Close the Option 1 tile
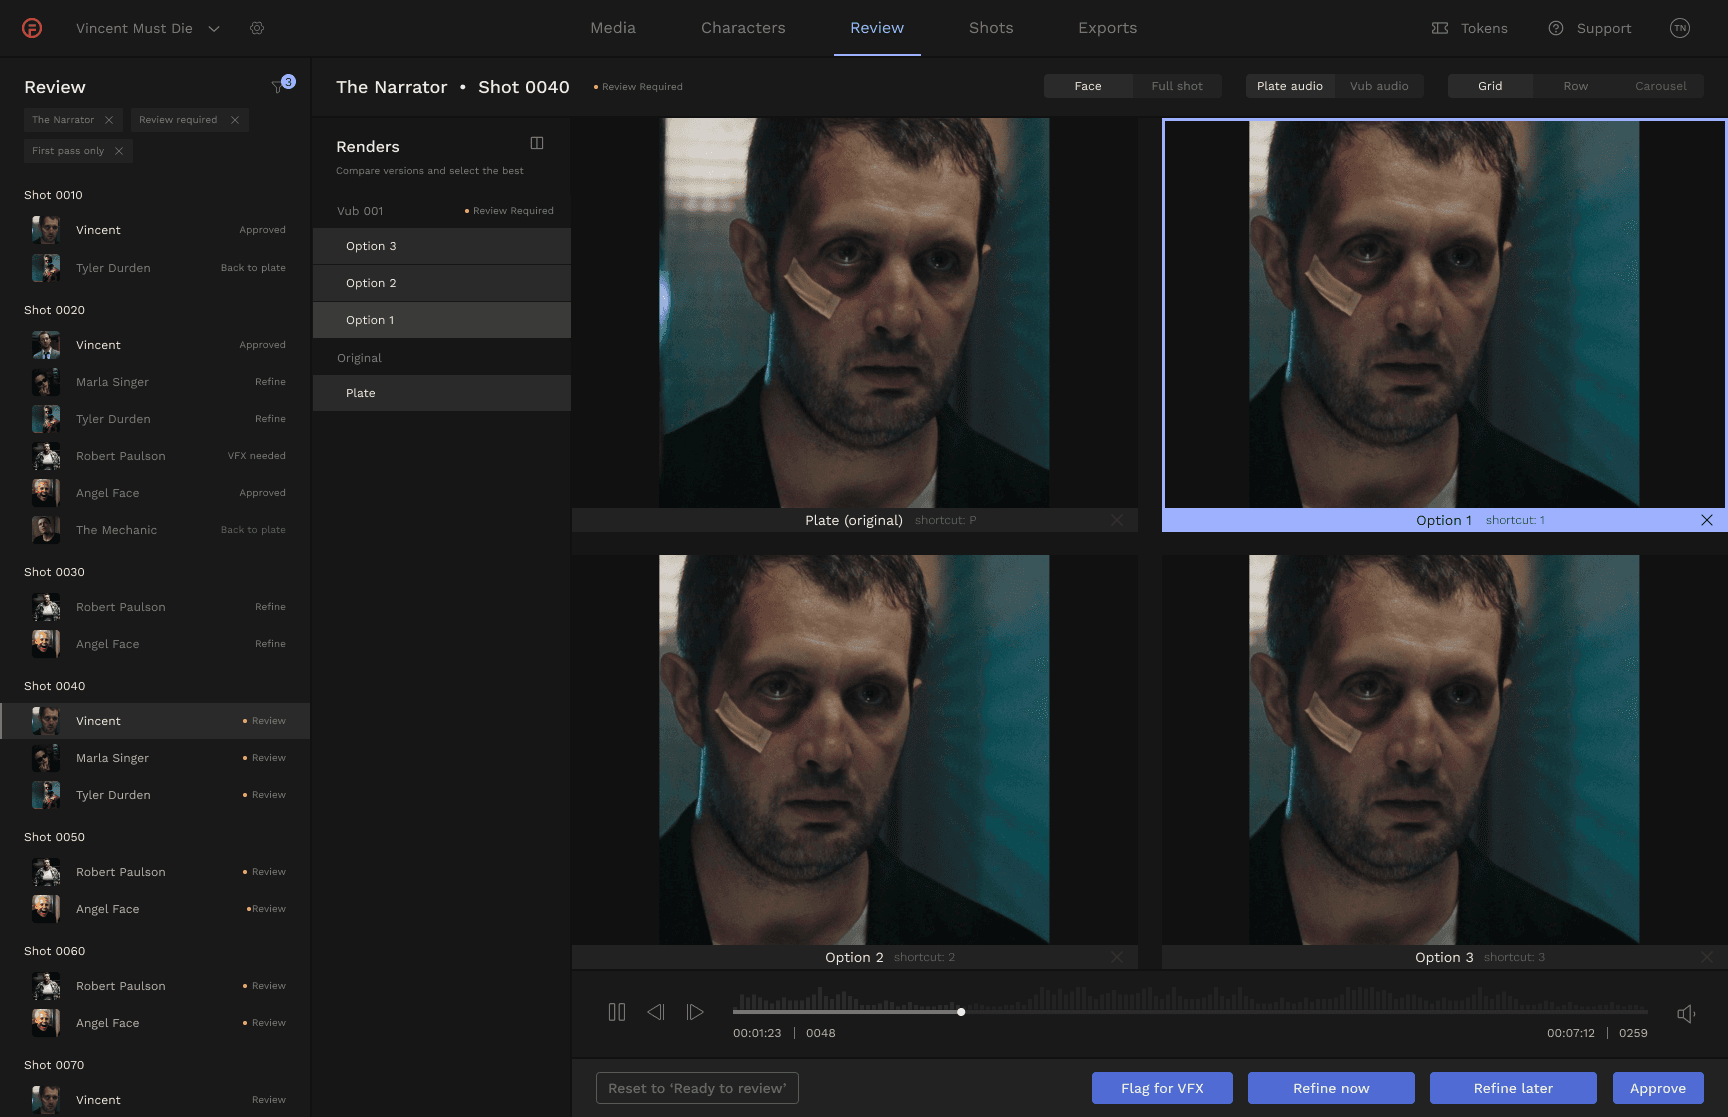This screenshot has width=1728, height=1117. [1707, 520]
